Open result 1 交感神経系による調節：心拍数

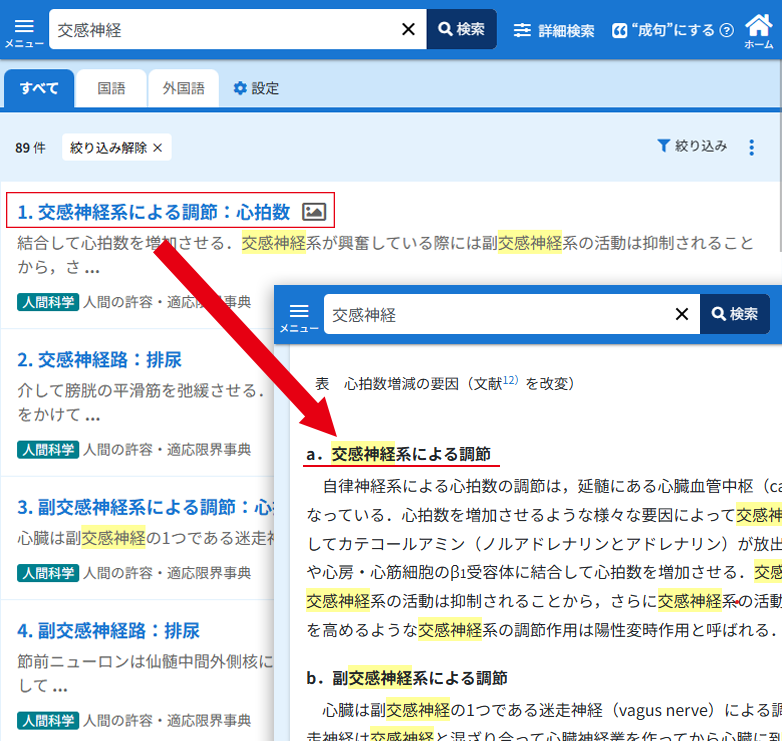click(x=154, y=211)
